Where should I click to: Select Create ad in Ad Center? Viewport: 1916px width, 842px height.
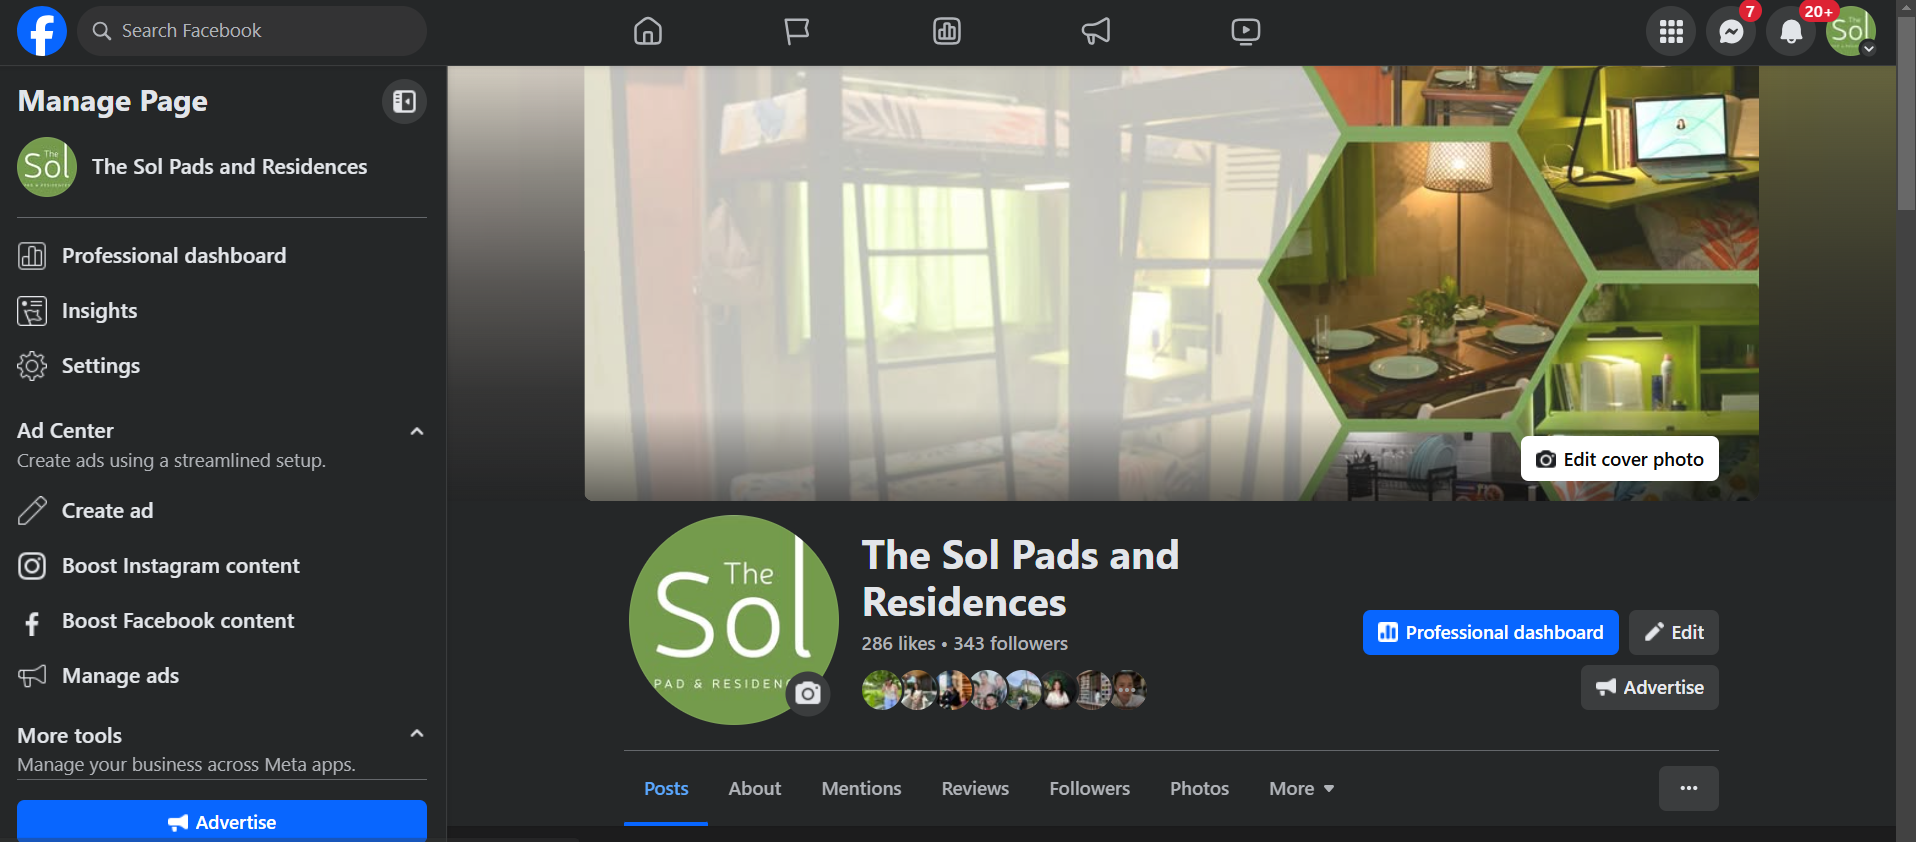[x=222, y=511]
